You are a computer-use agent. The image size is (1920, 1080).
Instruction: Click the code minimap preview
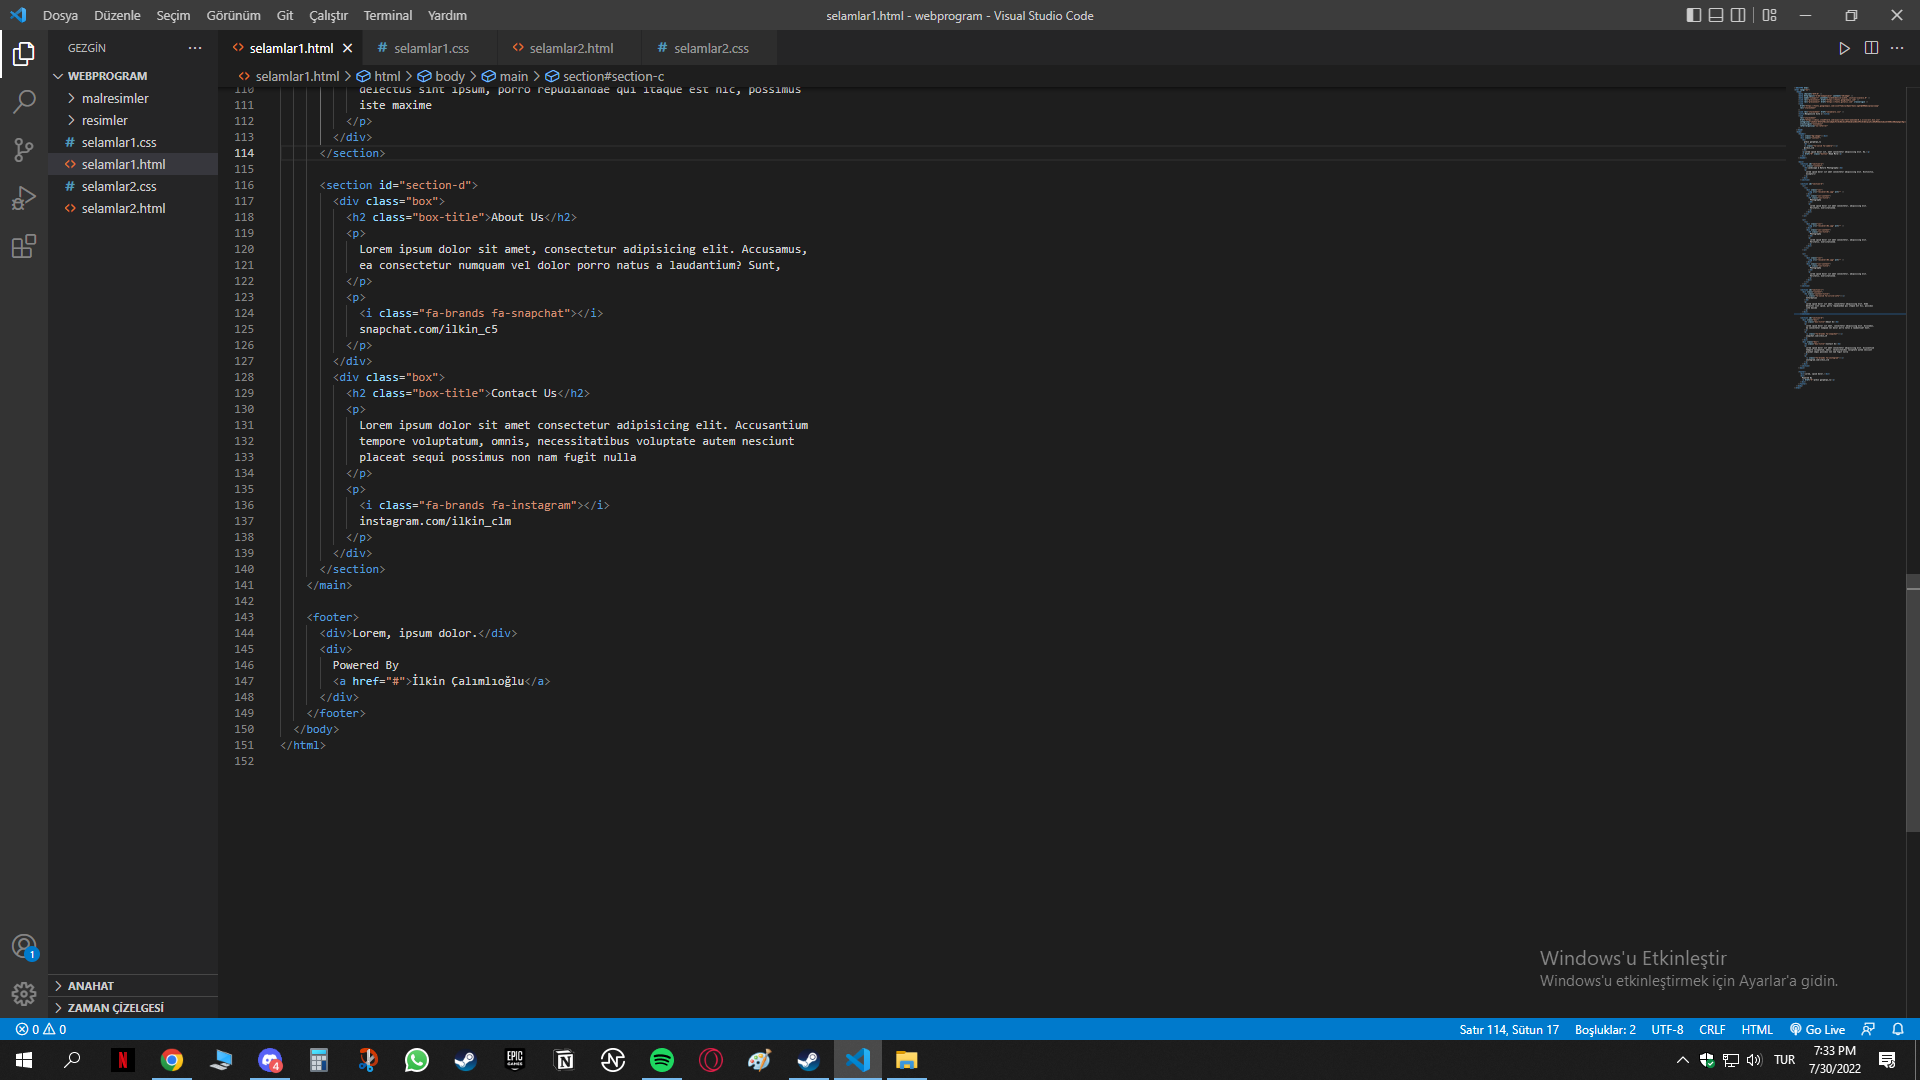click(1848, 238)
